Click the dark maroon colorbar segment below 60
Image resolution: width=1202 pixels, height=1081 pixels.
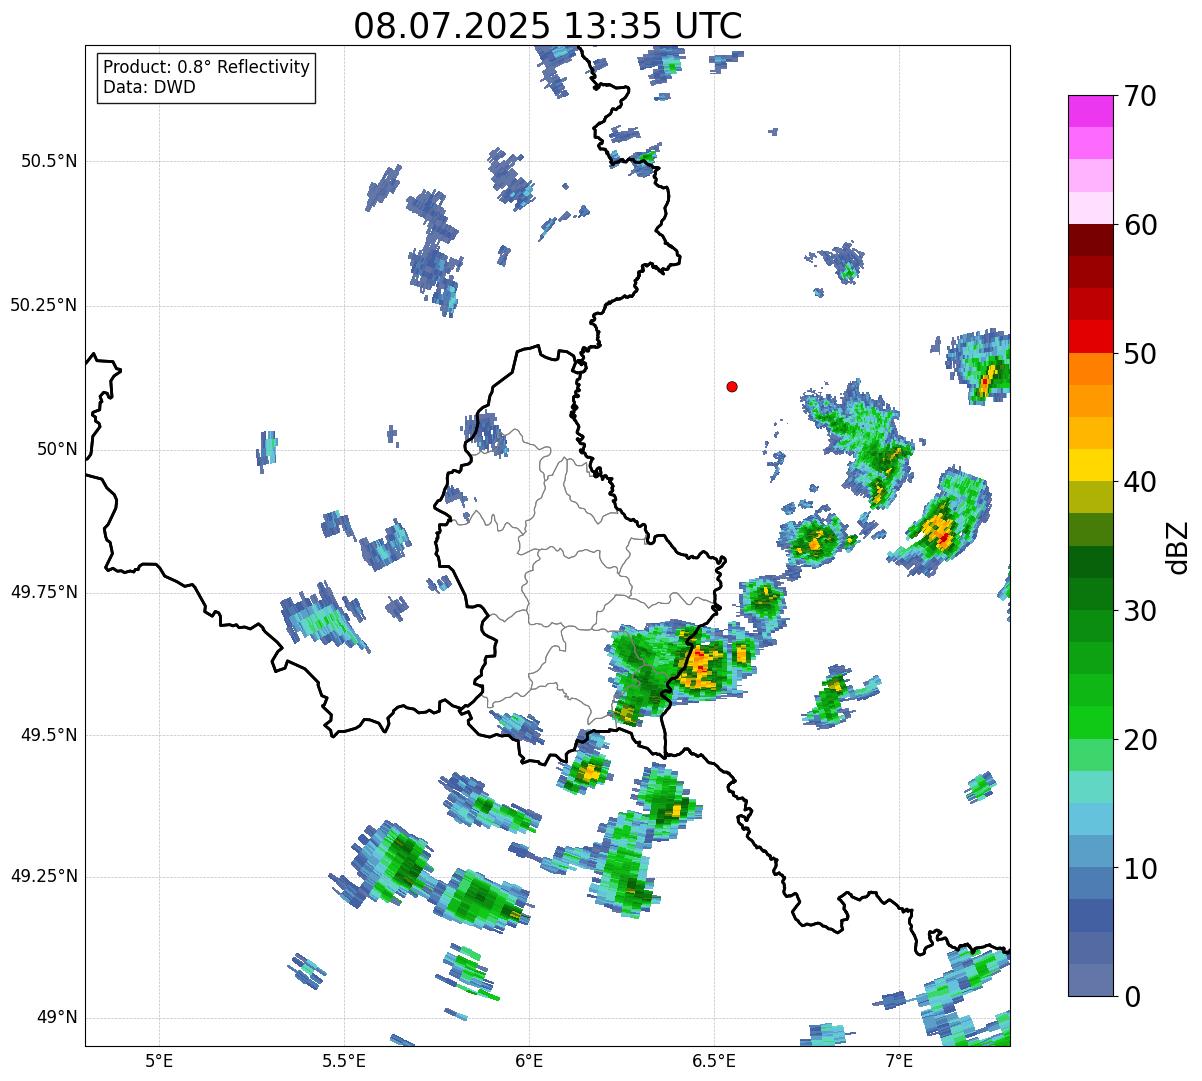[x=1090, y=240]
